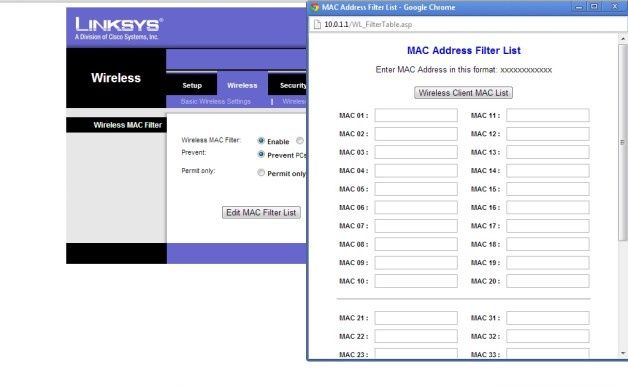
Task: Click the 'Enter MAC Address in this format' text
Action: pyautogui.click(x=463, y=70)
